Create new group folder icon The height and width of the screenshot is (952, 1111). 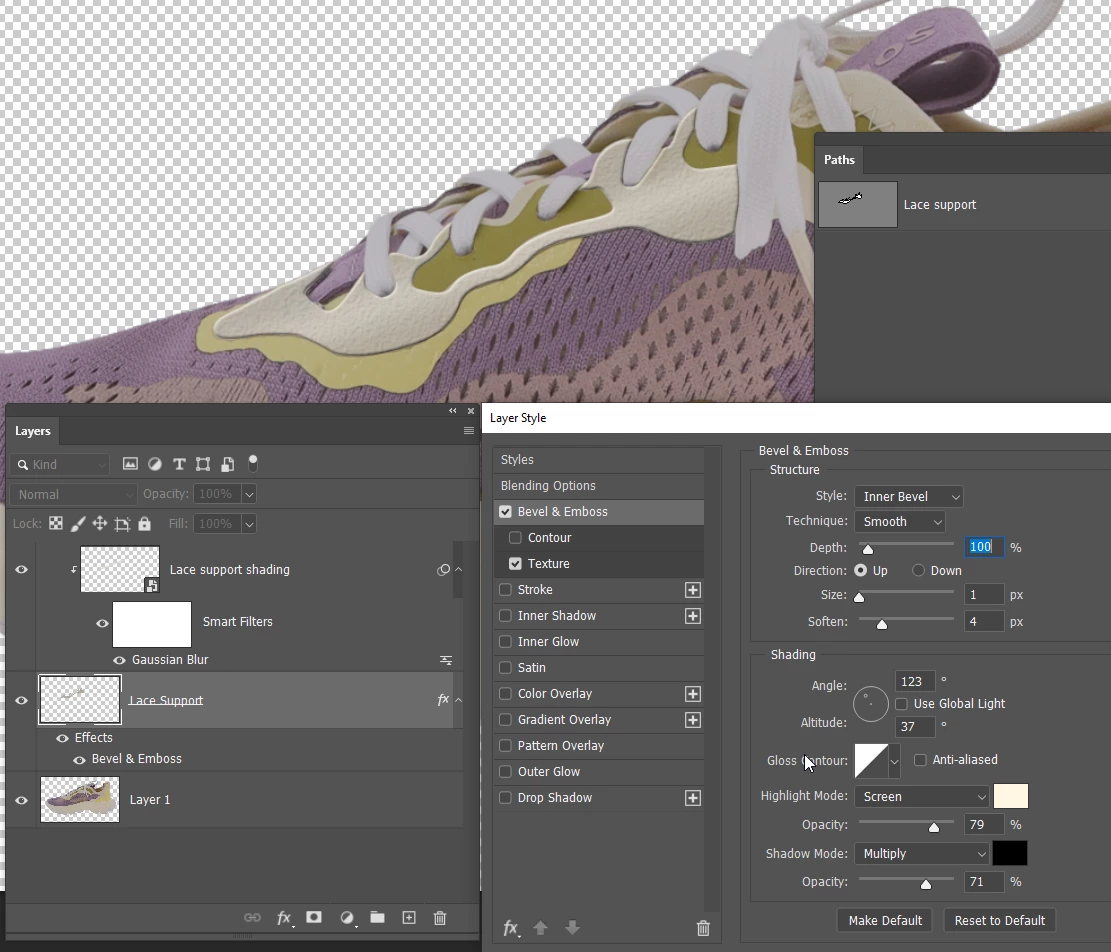[x=378, y=917]
